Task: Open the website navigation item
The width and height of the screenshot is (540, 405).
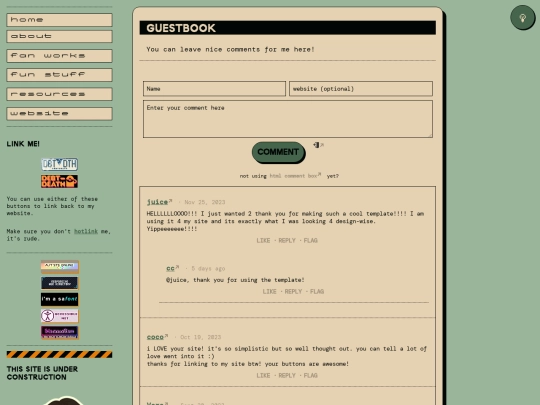Action: (x=59, y=114)
